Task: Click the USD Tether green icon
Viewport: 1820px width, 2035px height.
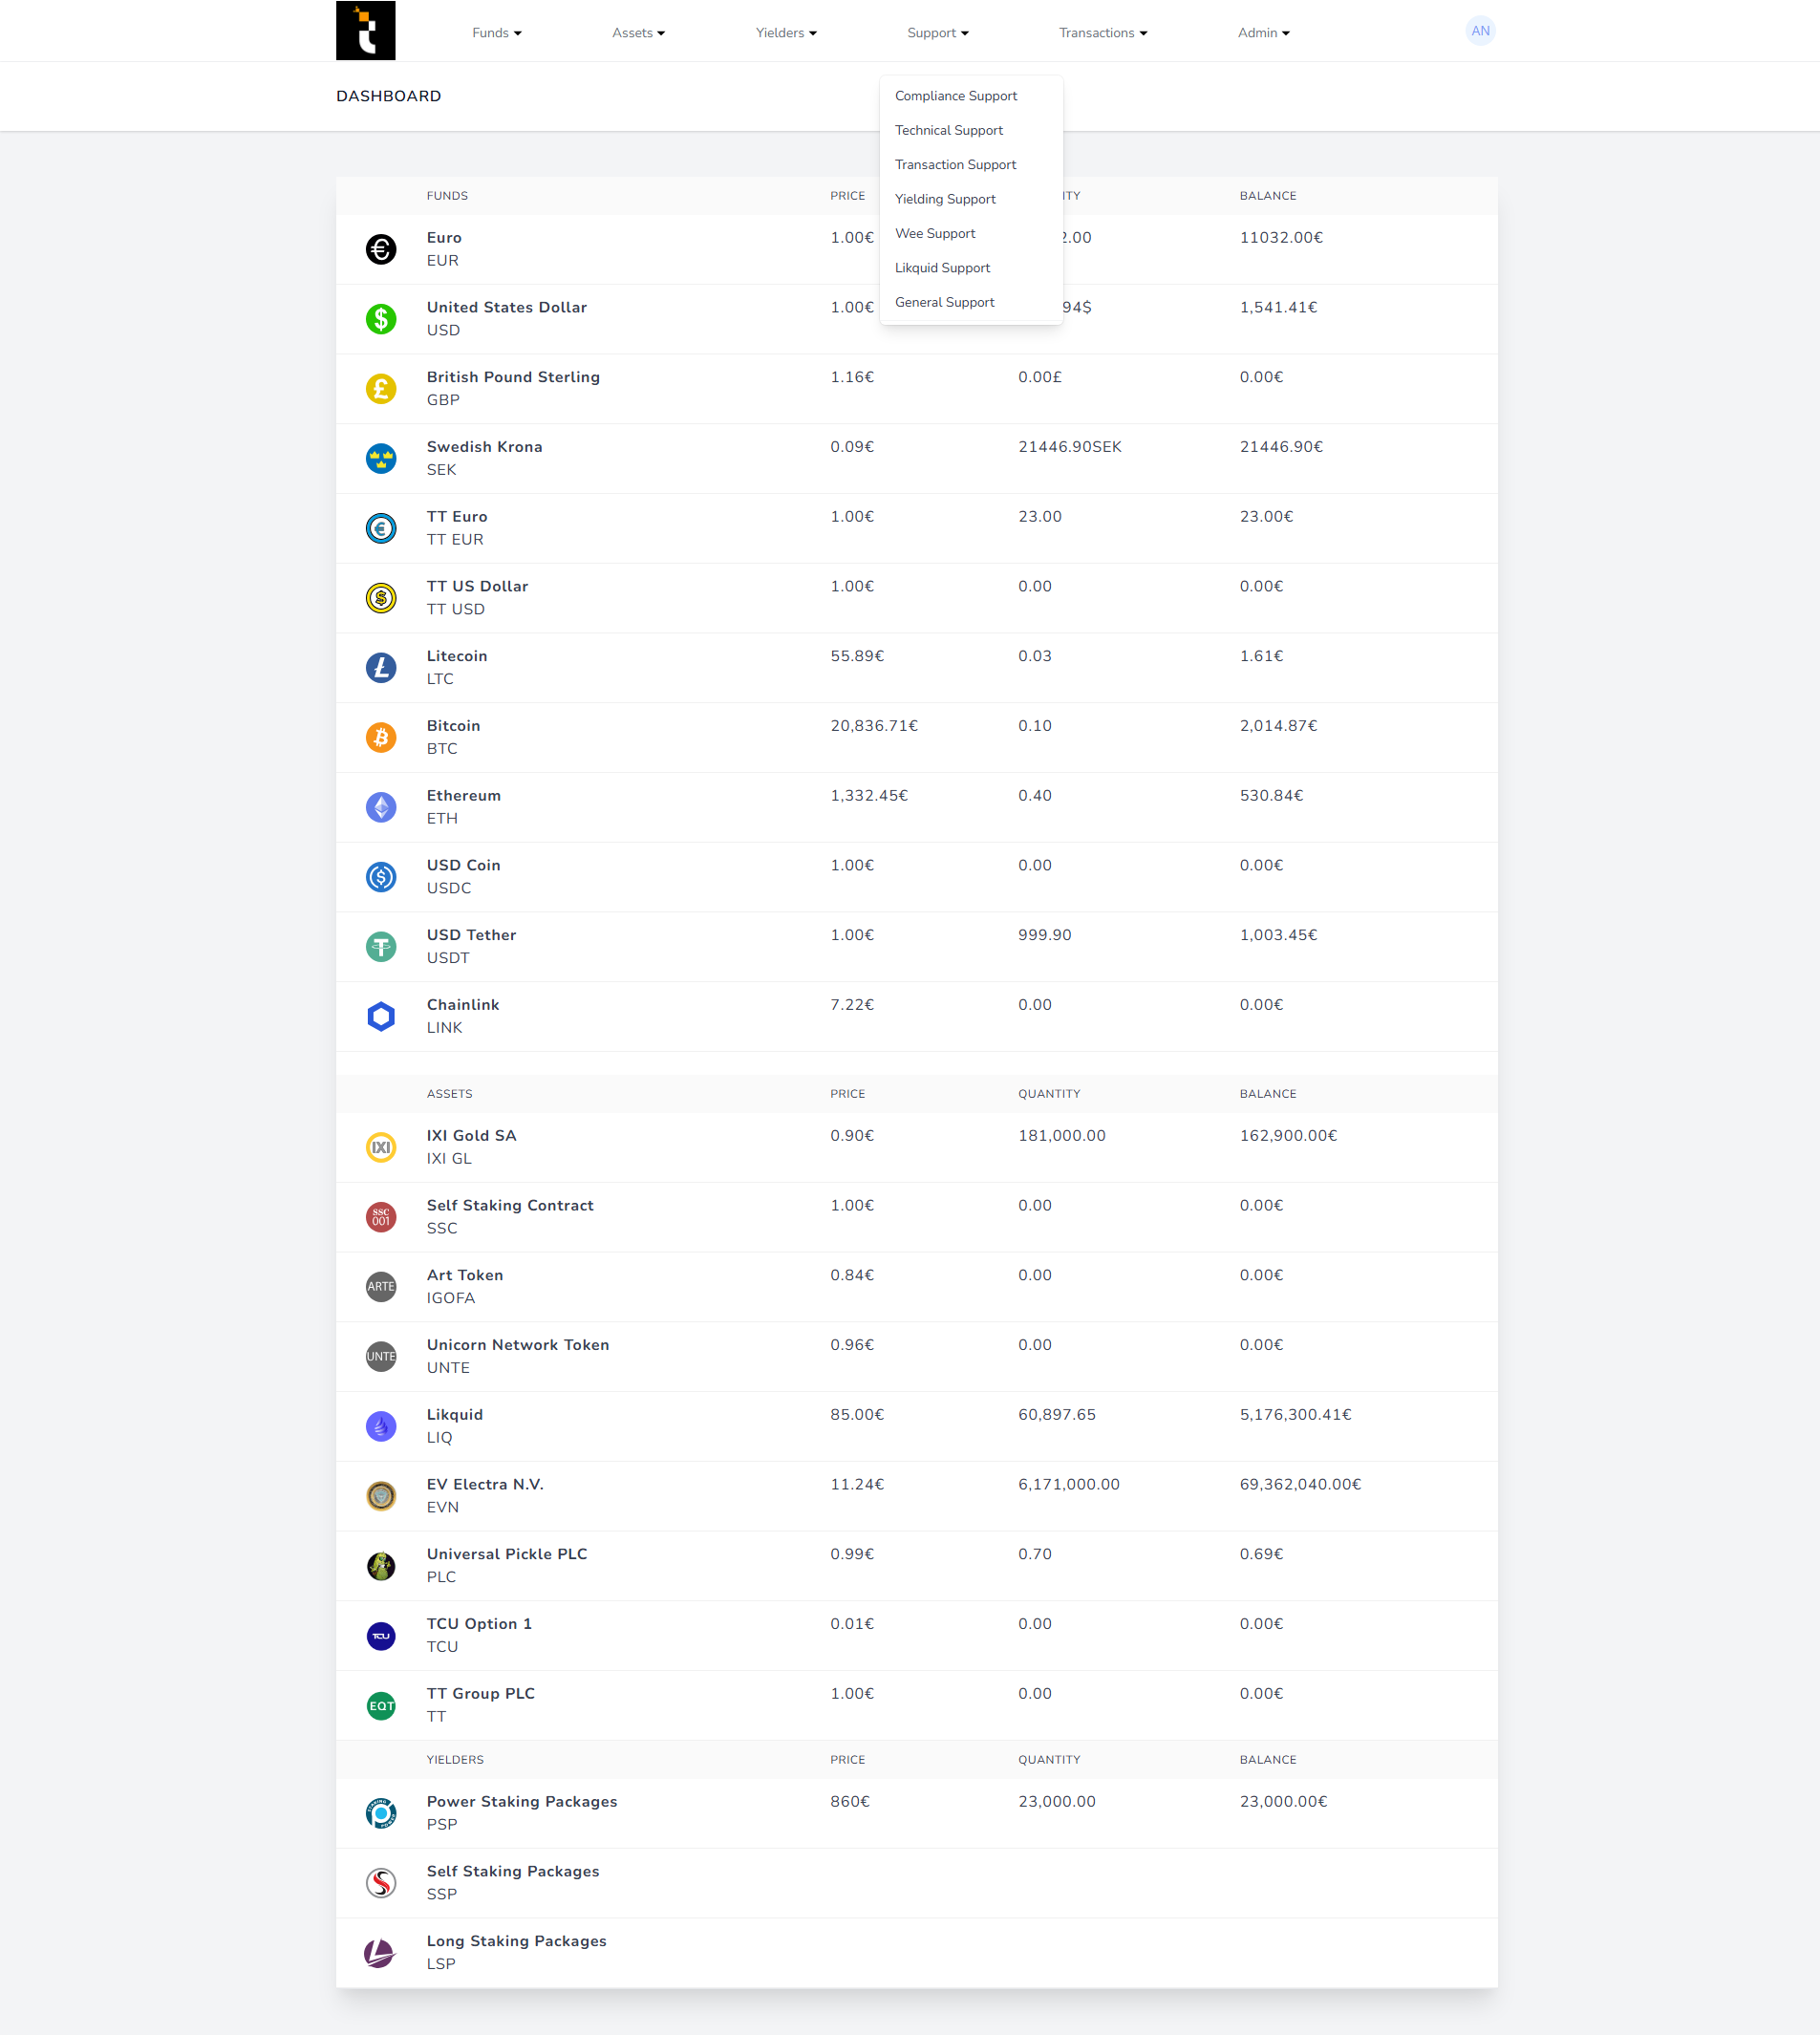Action: 381,947
